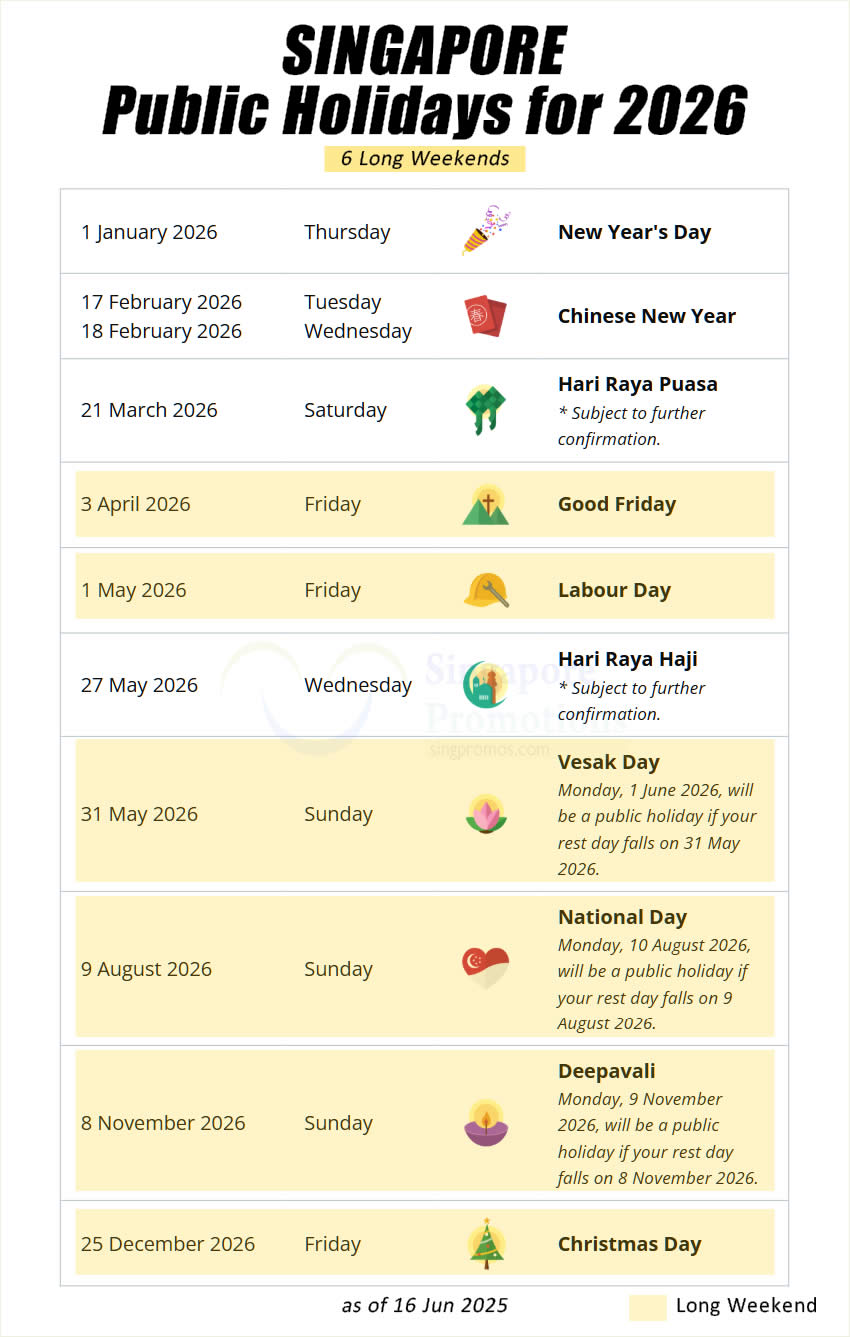Click the '17 February 2026' date entry

161,302
